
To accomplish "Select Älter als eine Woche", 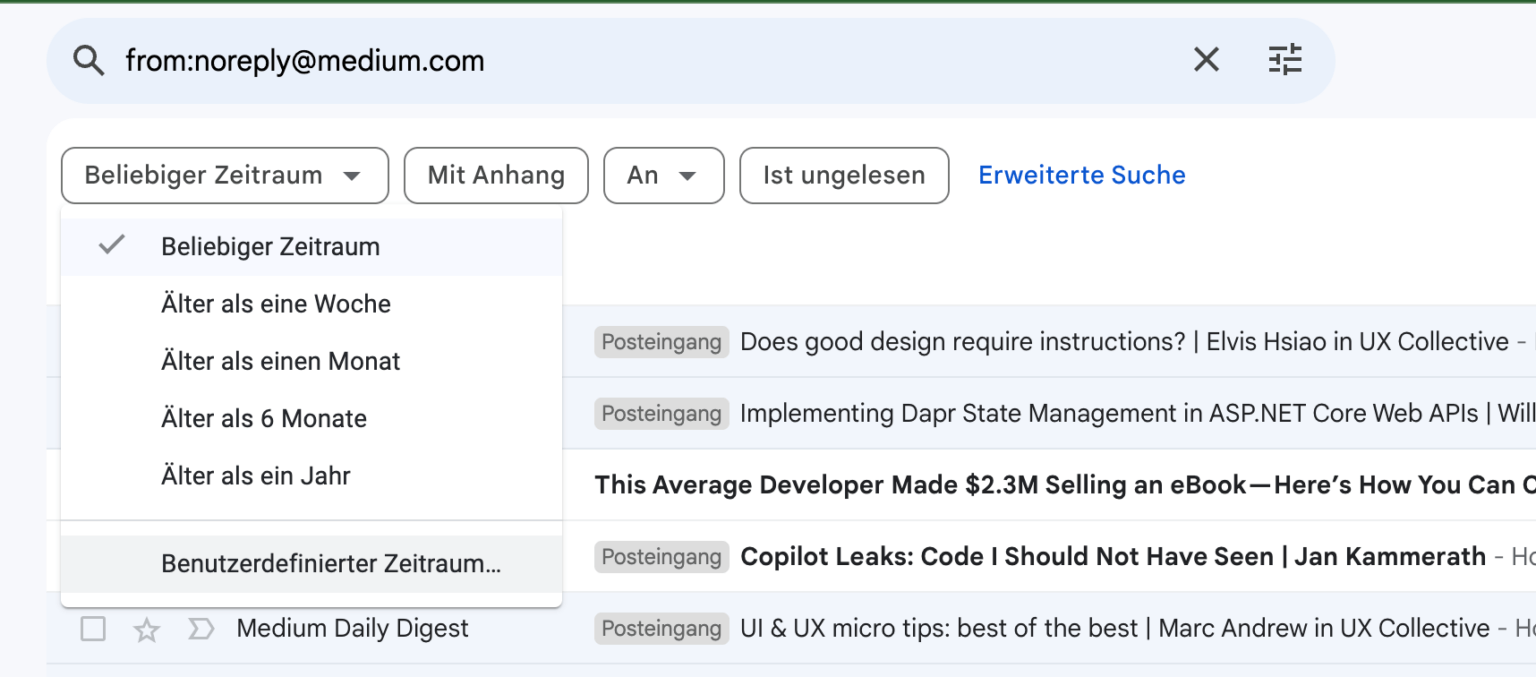I will pyautogui.click(x=276, y=303).
